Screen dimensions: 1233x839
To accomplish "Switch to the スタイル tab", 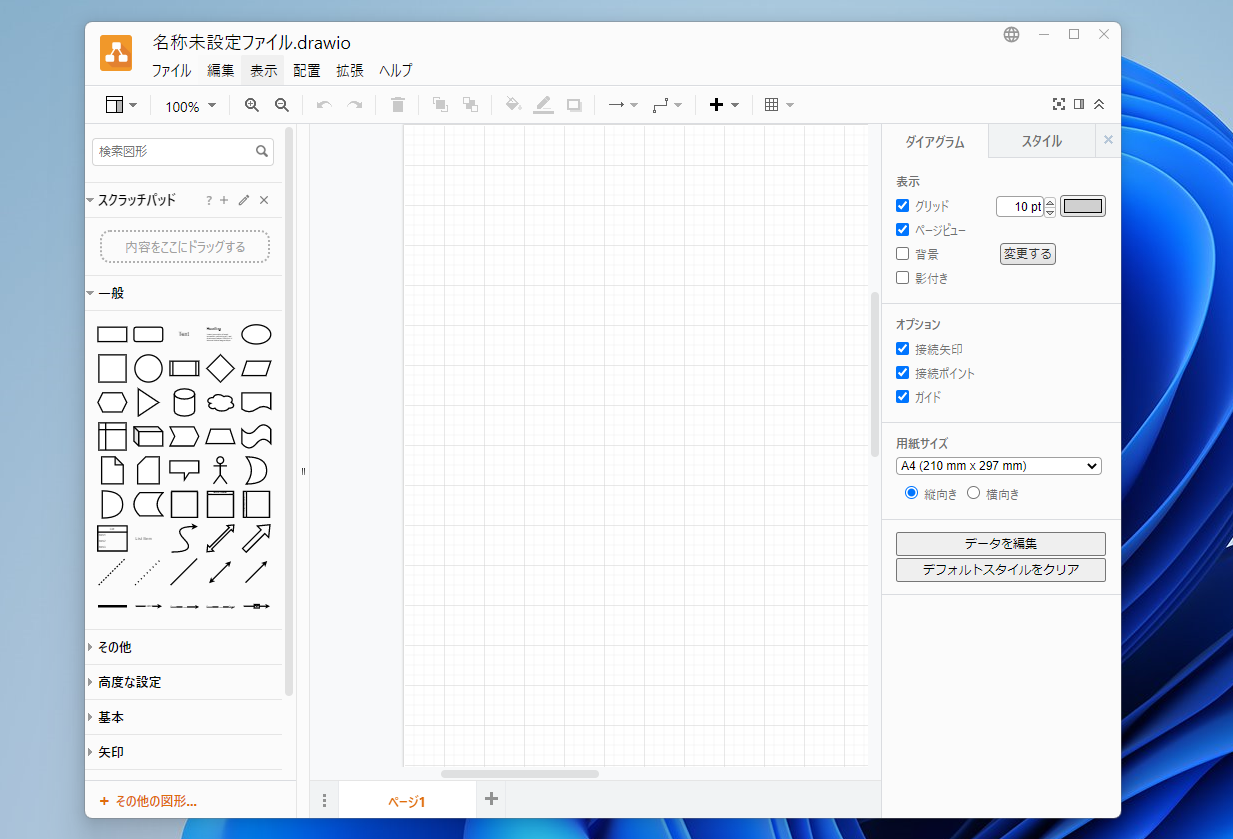I will 1041,142.
